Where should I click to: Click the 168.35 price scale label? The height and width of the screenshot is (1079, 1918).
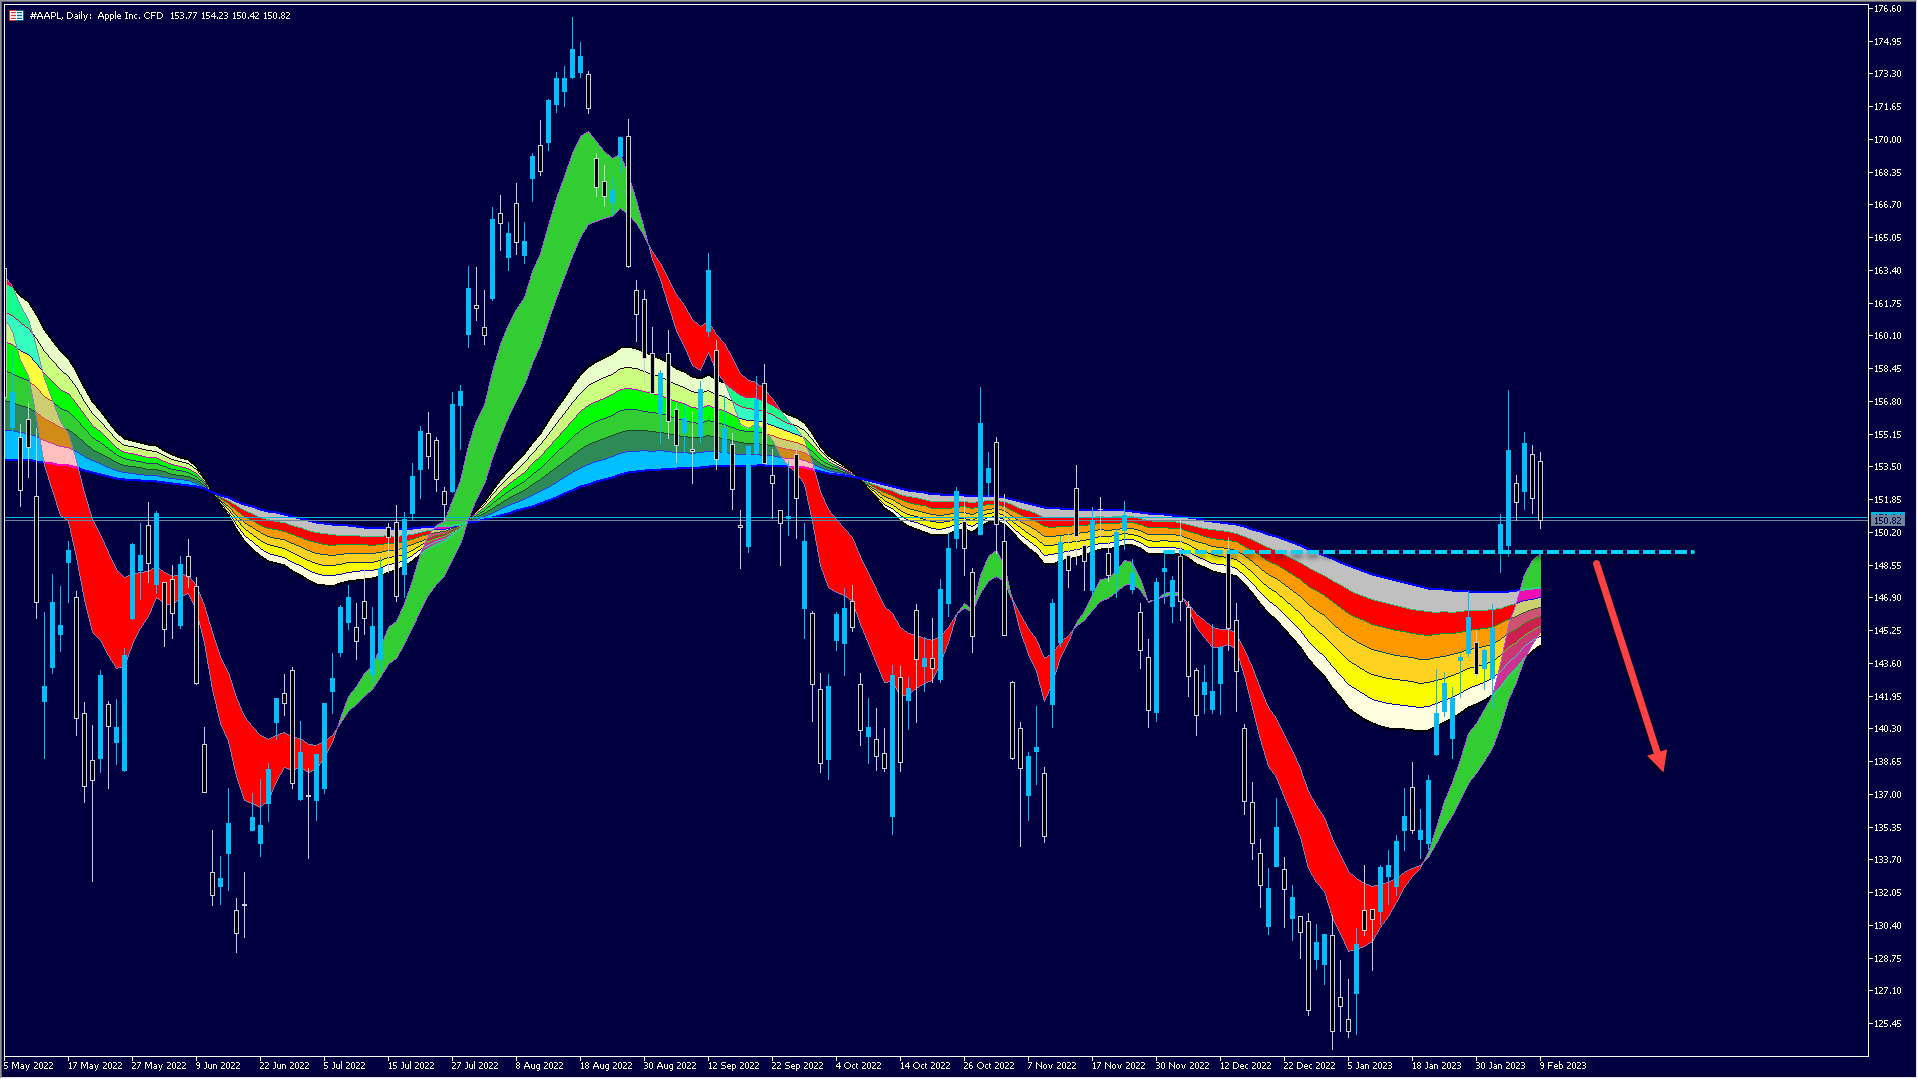tap(1888, 173)
